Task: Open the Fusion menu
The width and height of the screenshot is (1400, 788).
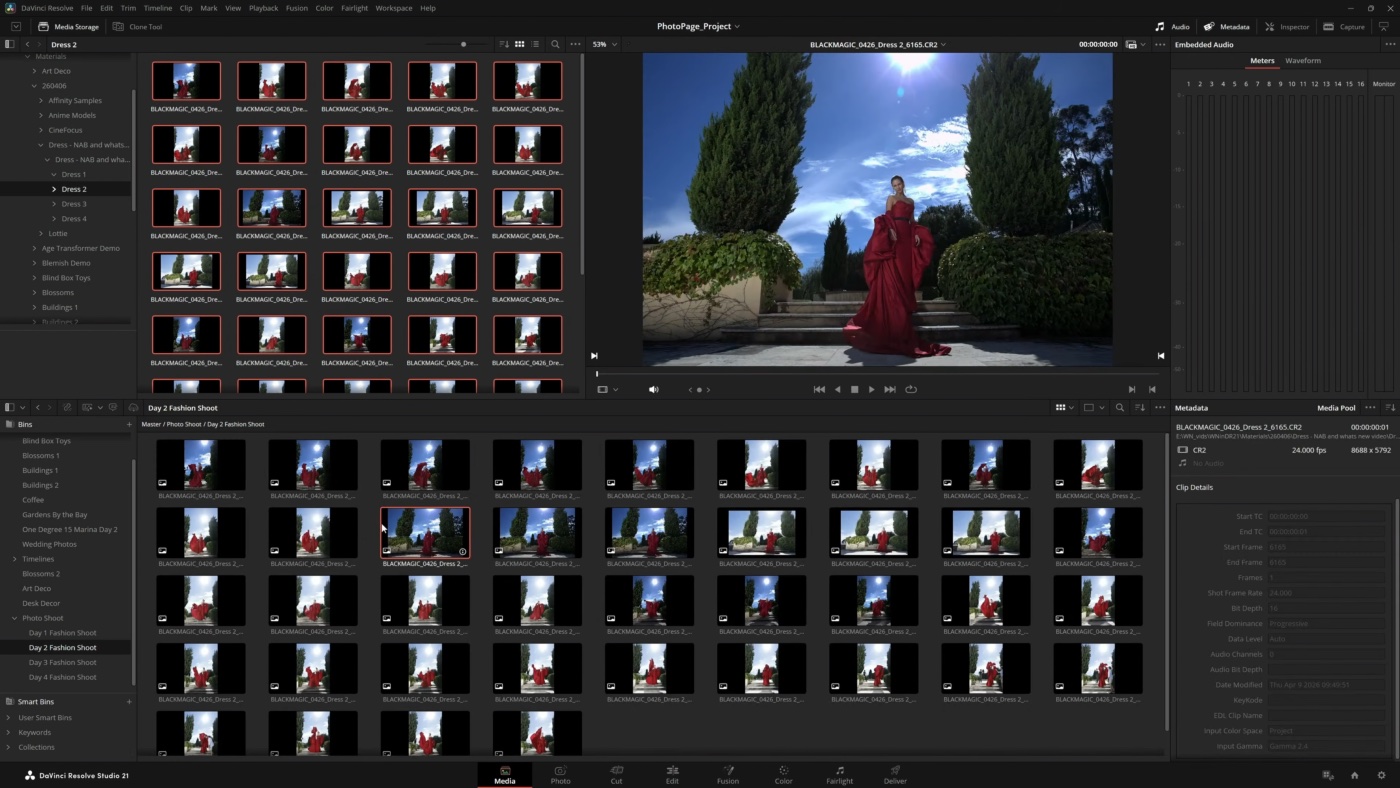Action: 296,8
